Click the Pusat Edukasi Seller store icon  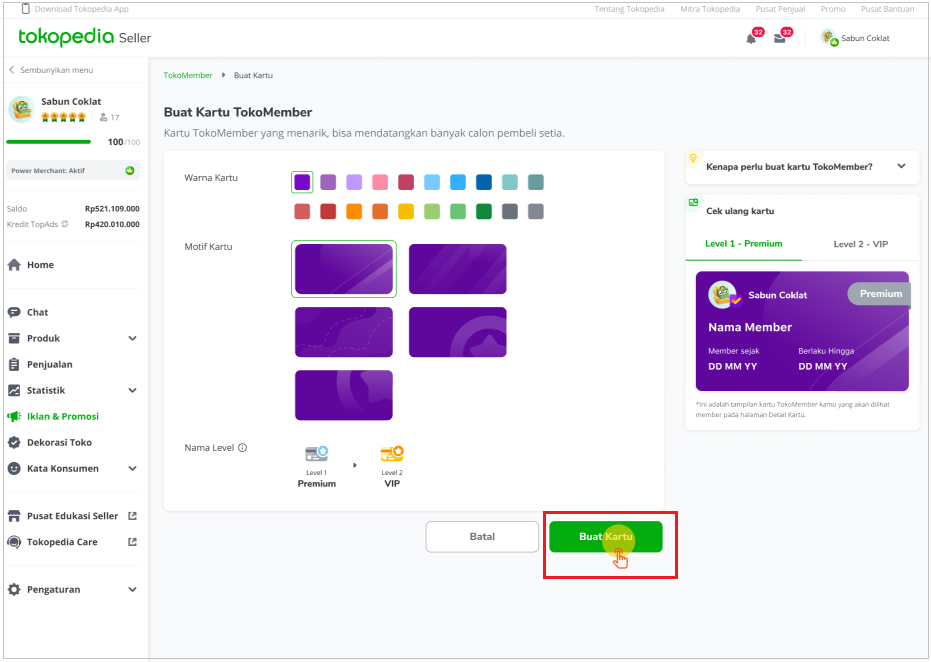[x=14, y=516]
